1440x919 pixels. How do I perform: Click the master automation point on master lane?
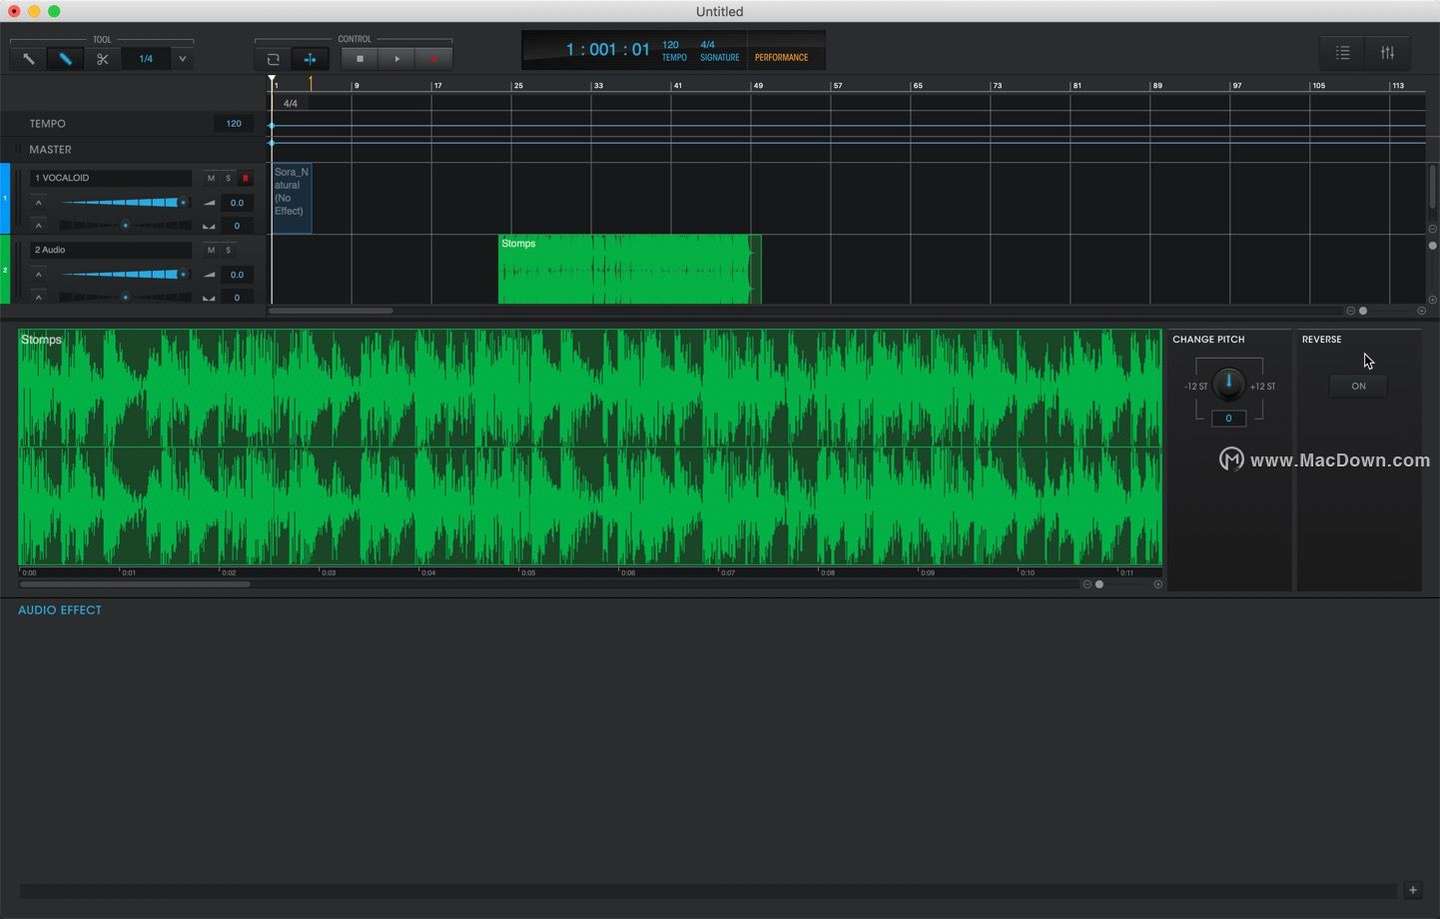272,143
